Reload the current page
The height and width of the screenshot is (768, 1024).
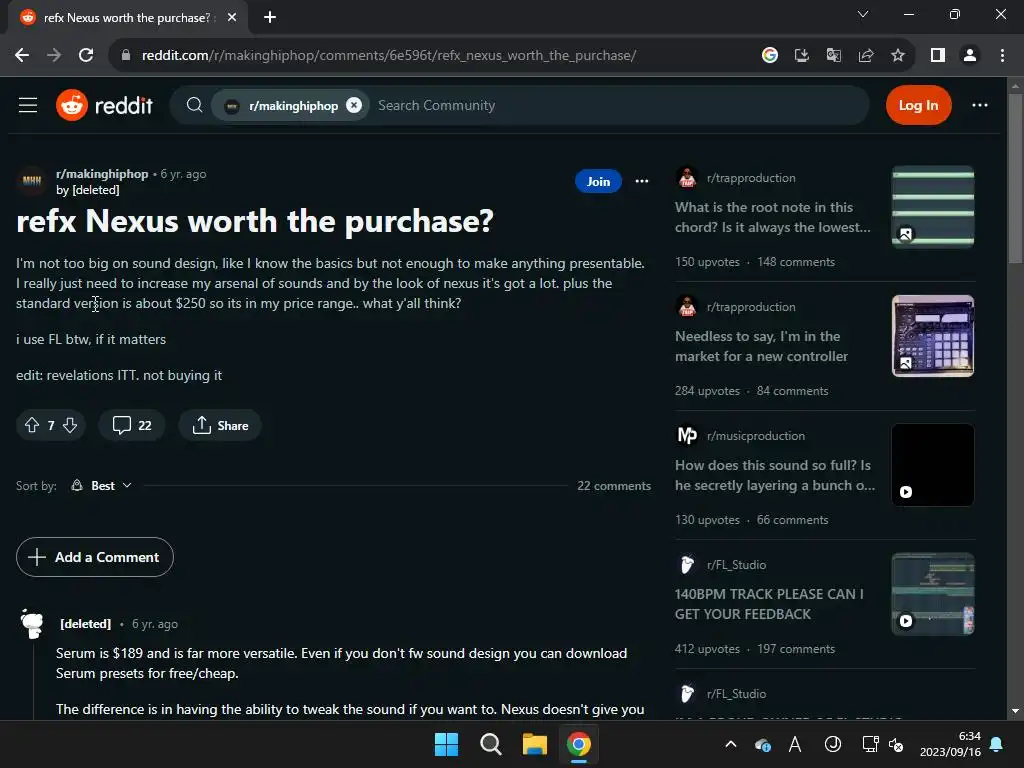pyautogui.click(x=86, y=56)
